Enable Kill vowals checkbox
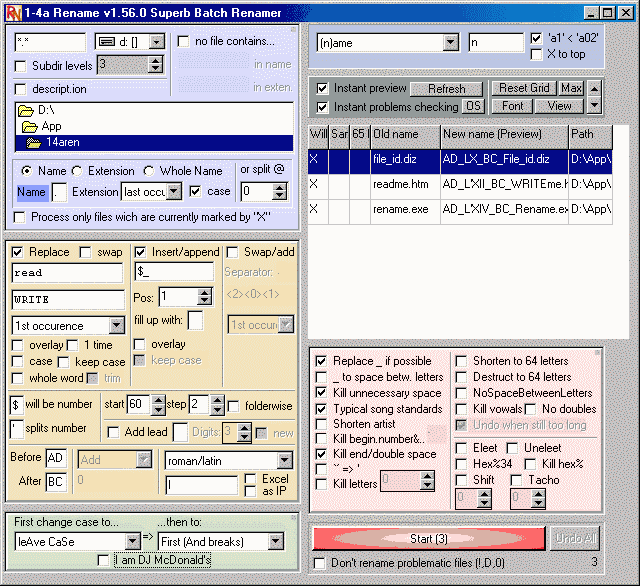 click(x=461, y=409)
